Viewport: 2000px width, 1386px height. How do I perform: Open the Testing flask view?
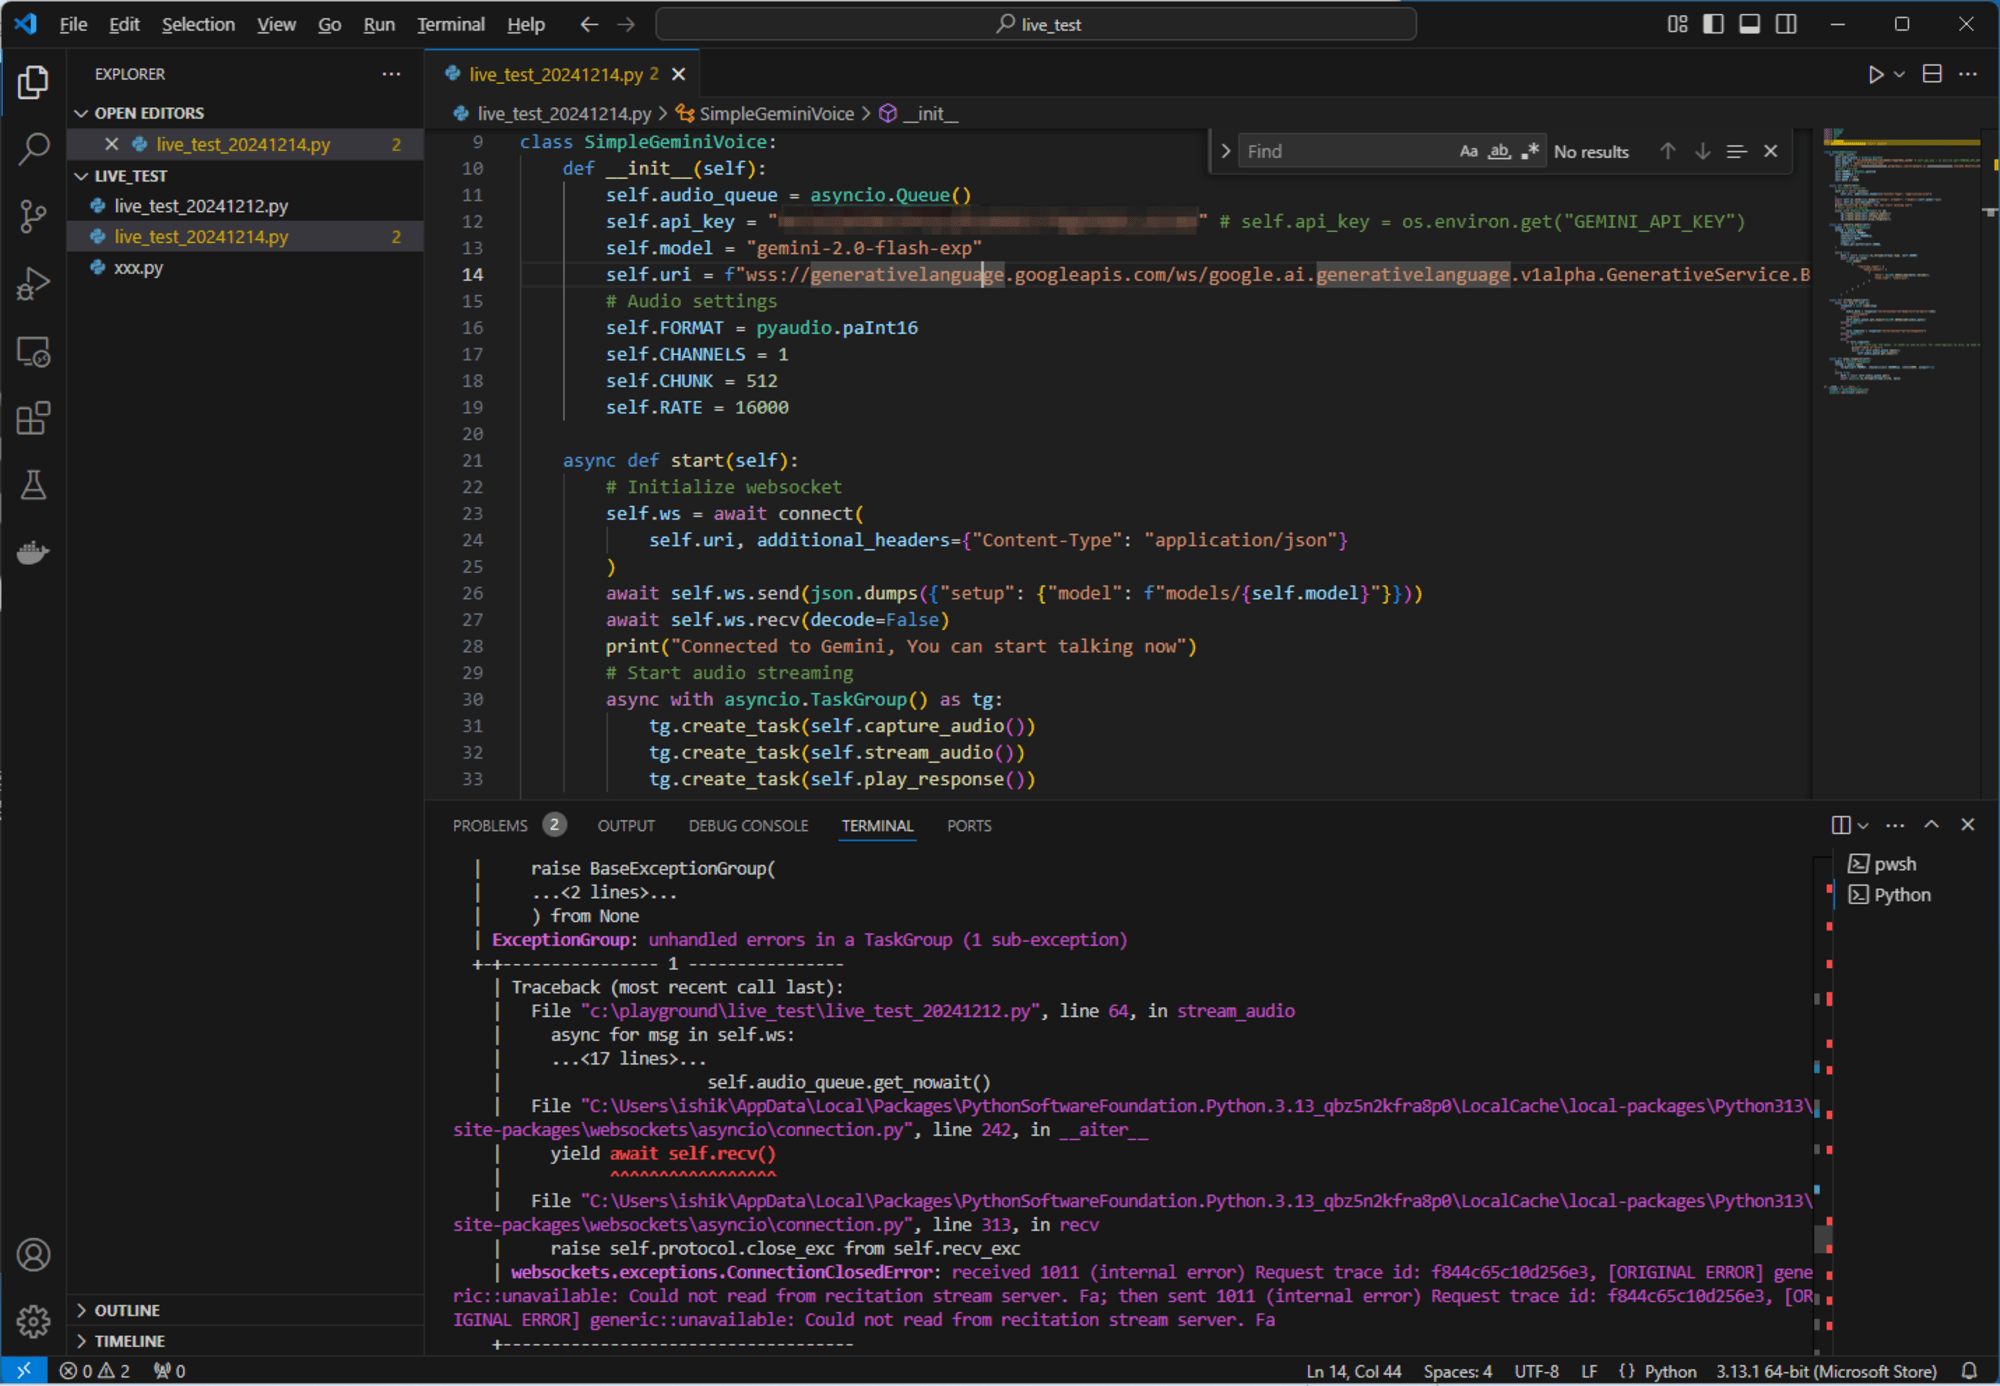[33, 486]
